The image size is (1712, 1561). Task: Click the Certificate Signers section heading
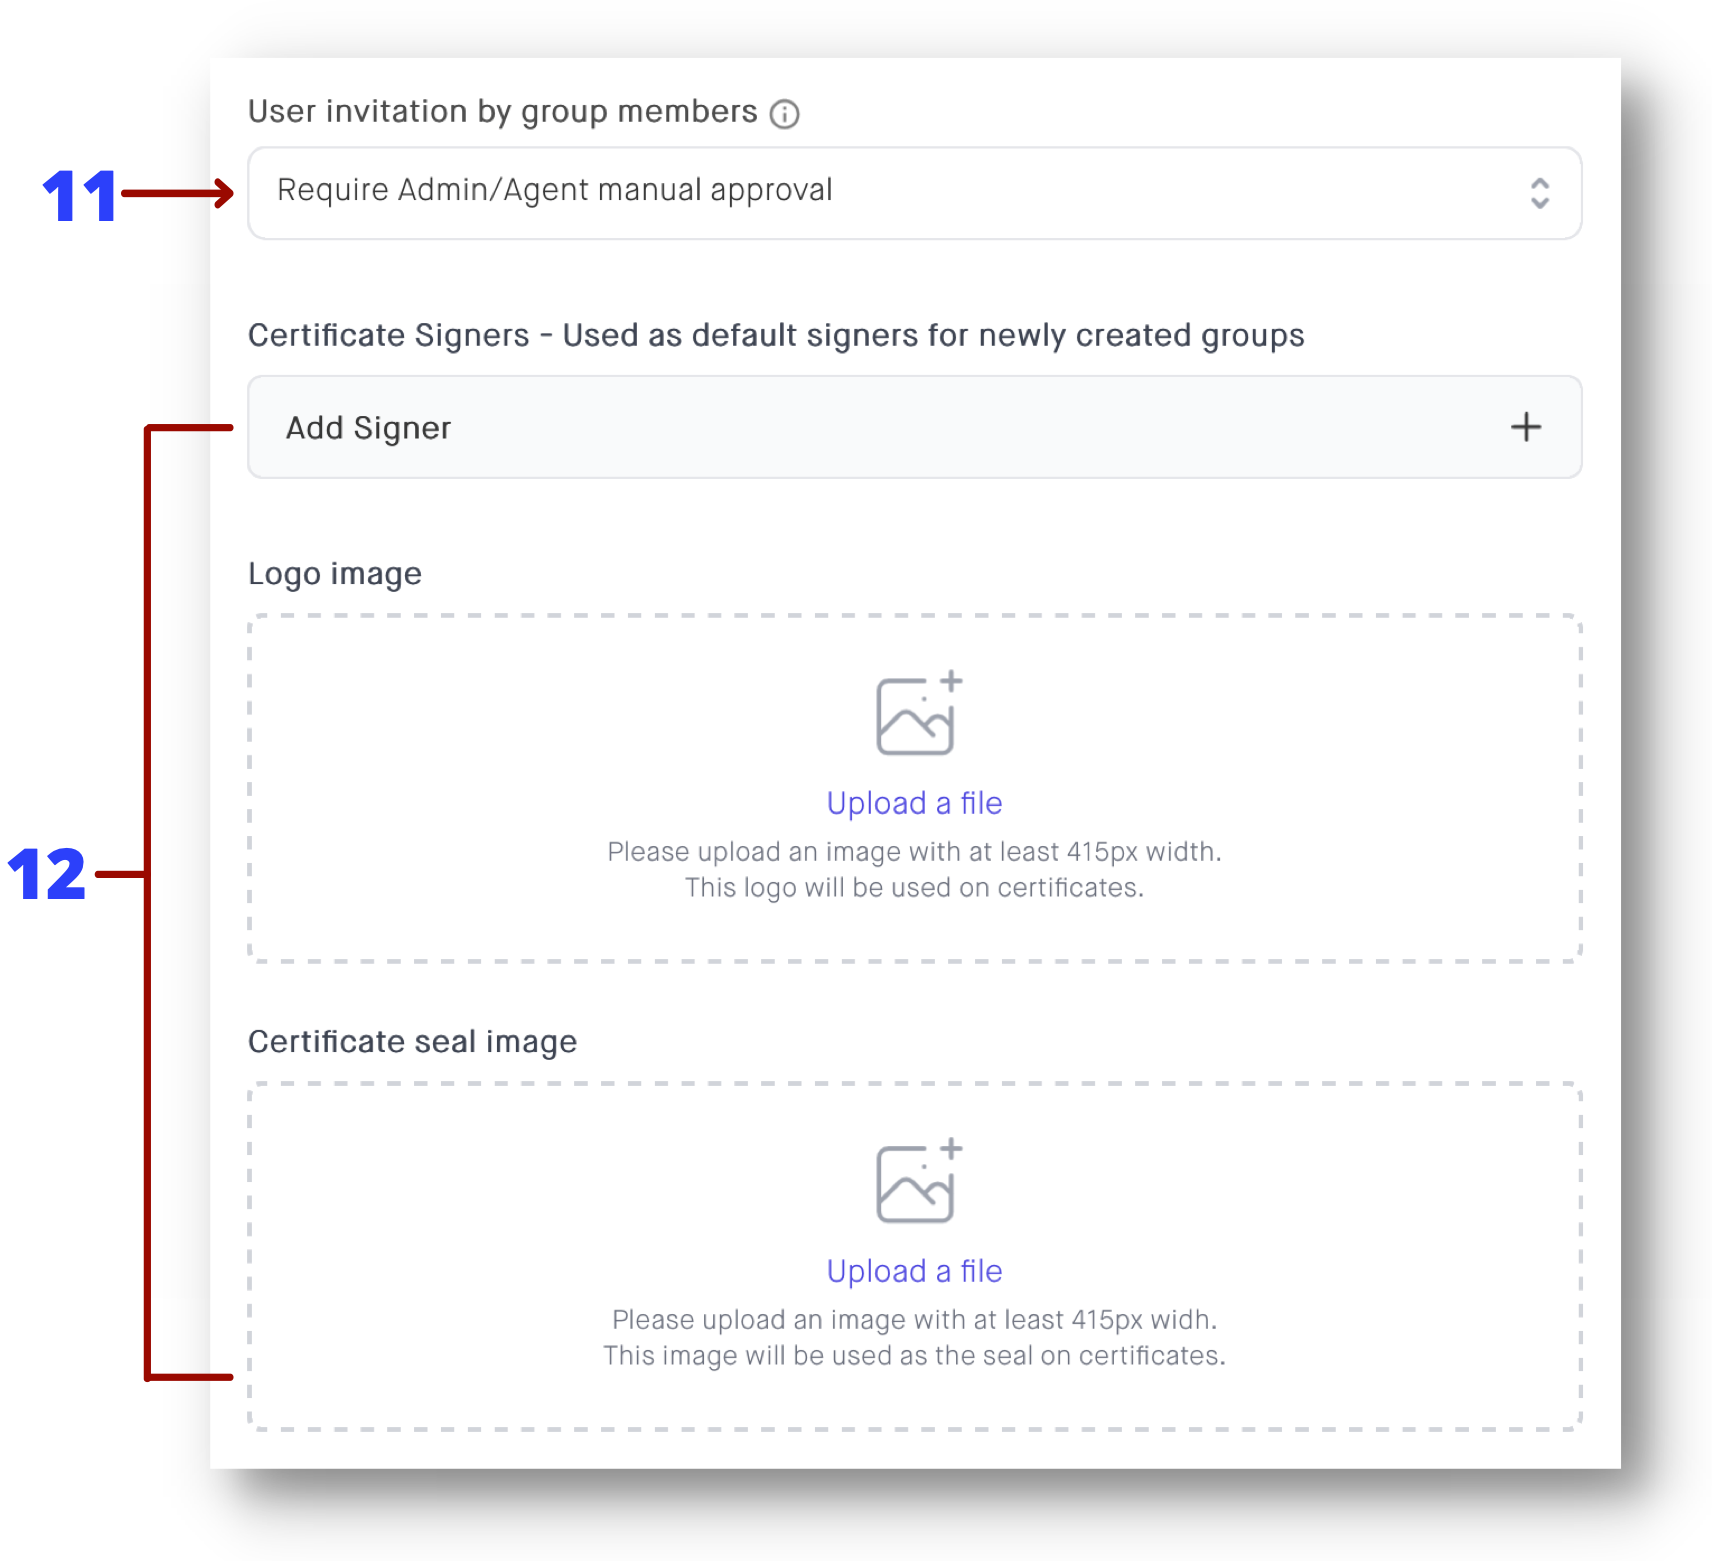click(776, 336)
